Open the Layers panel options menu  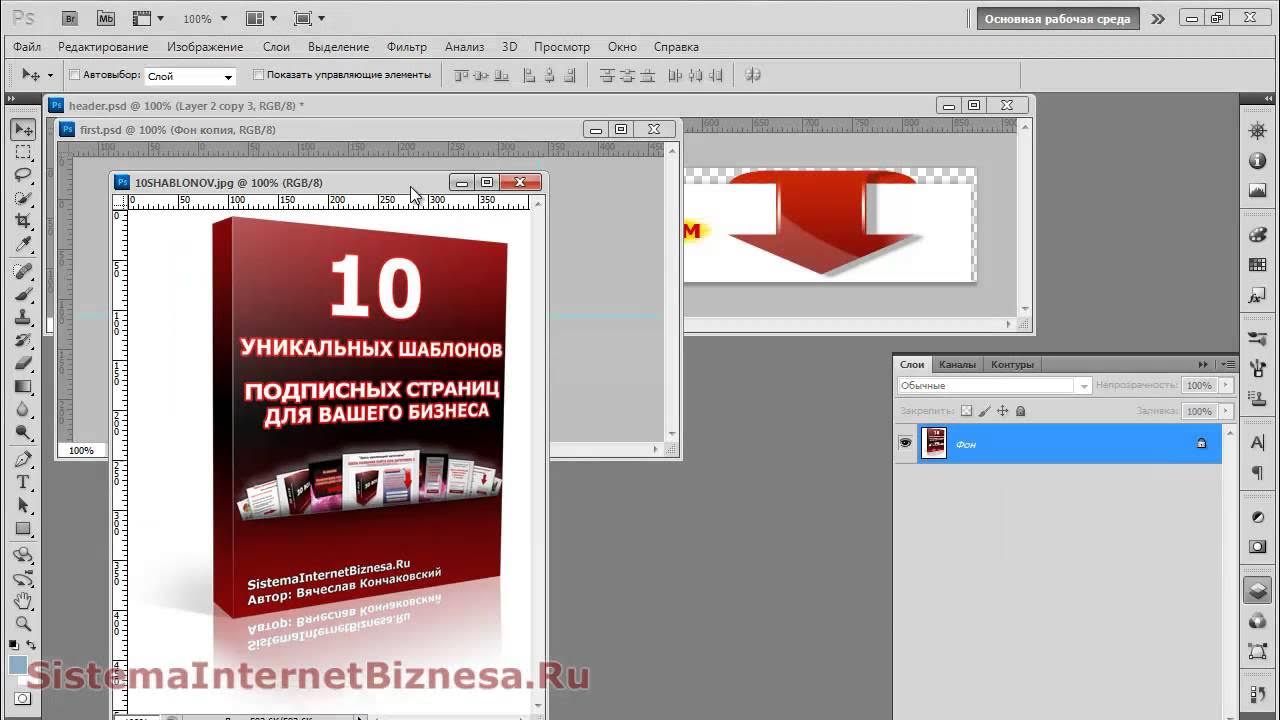click(1229, 365)
